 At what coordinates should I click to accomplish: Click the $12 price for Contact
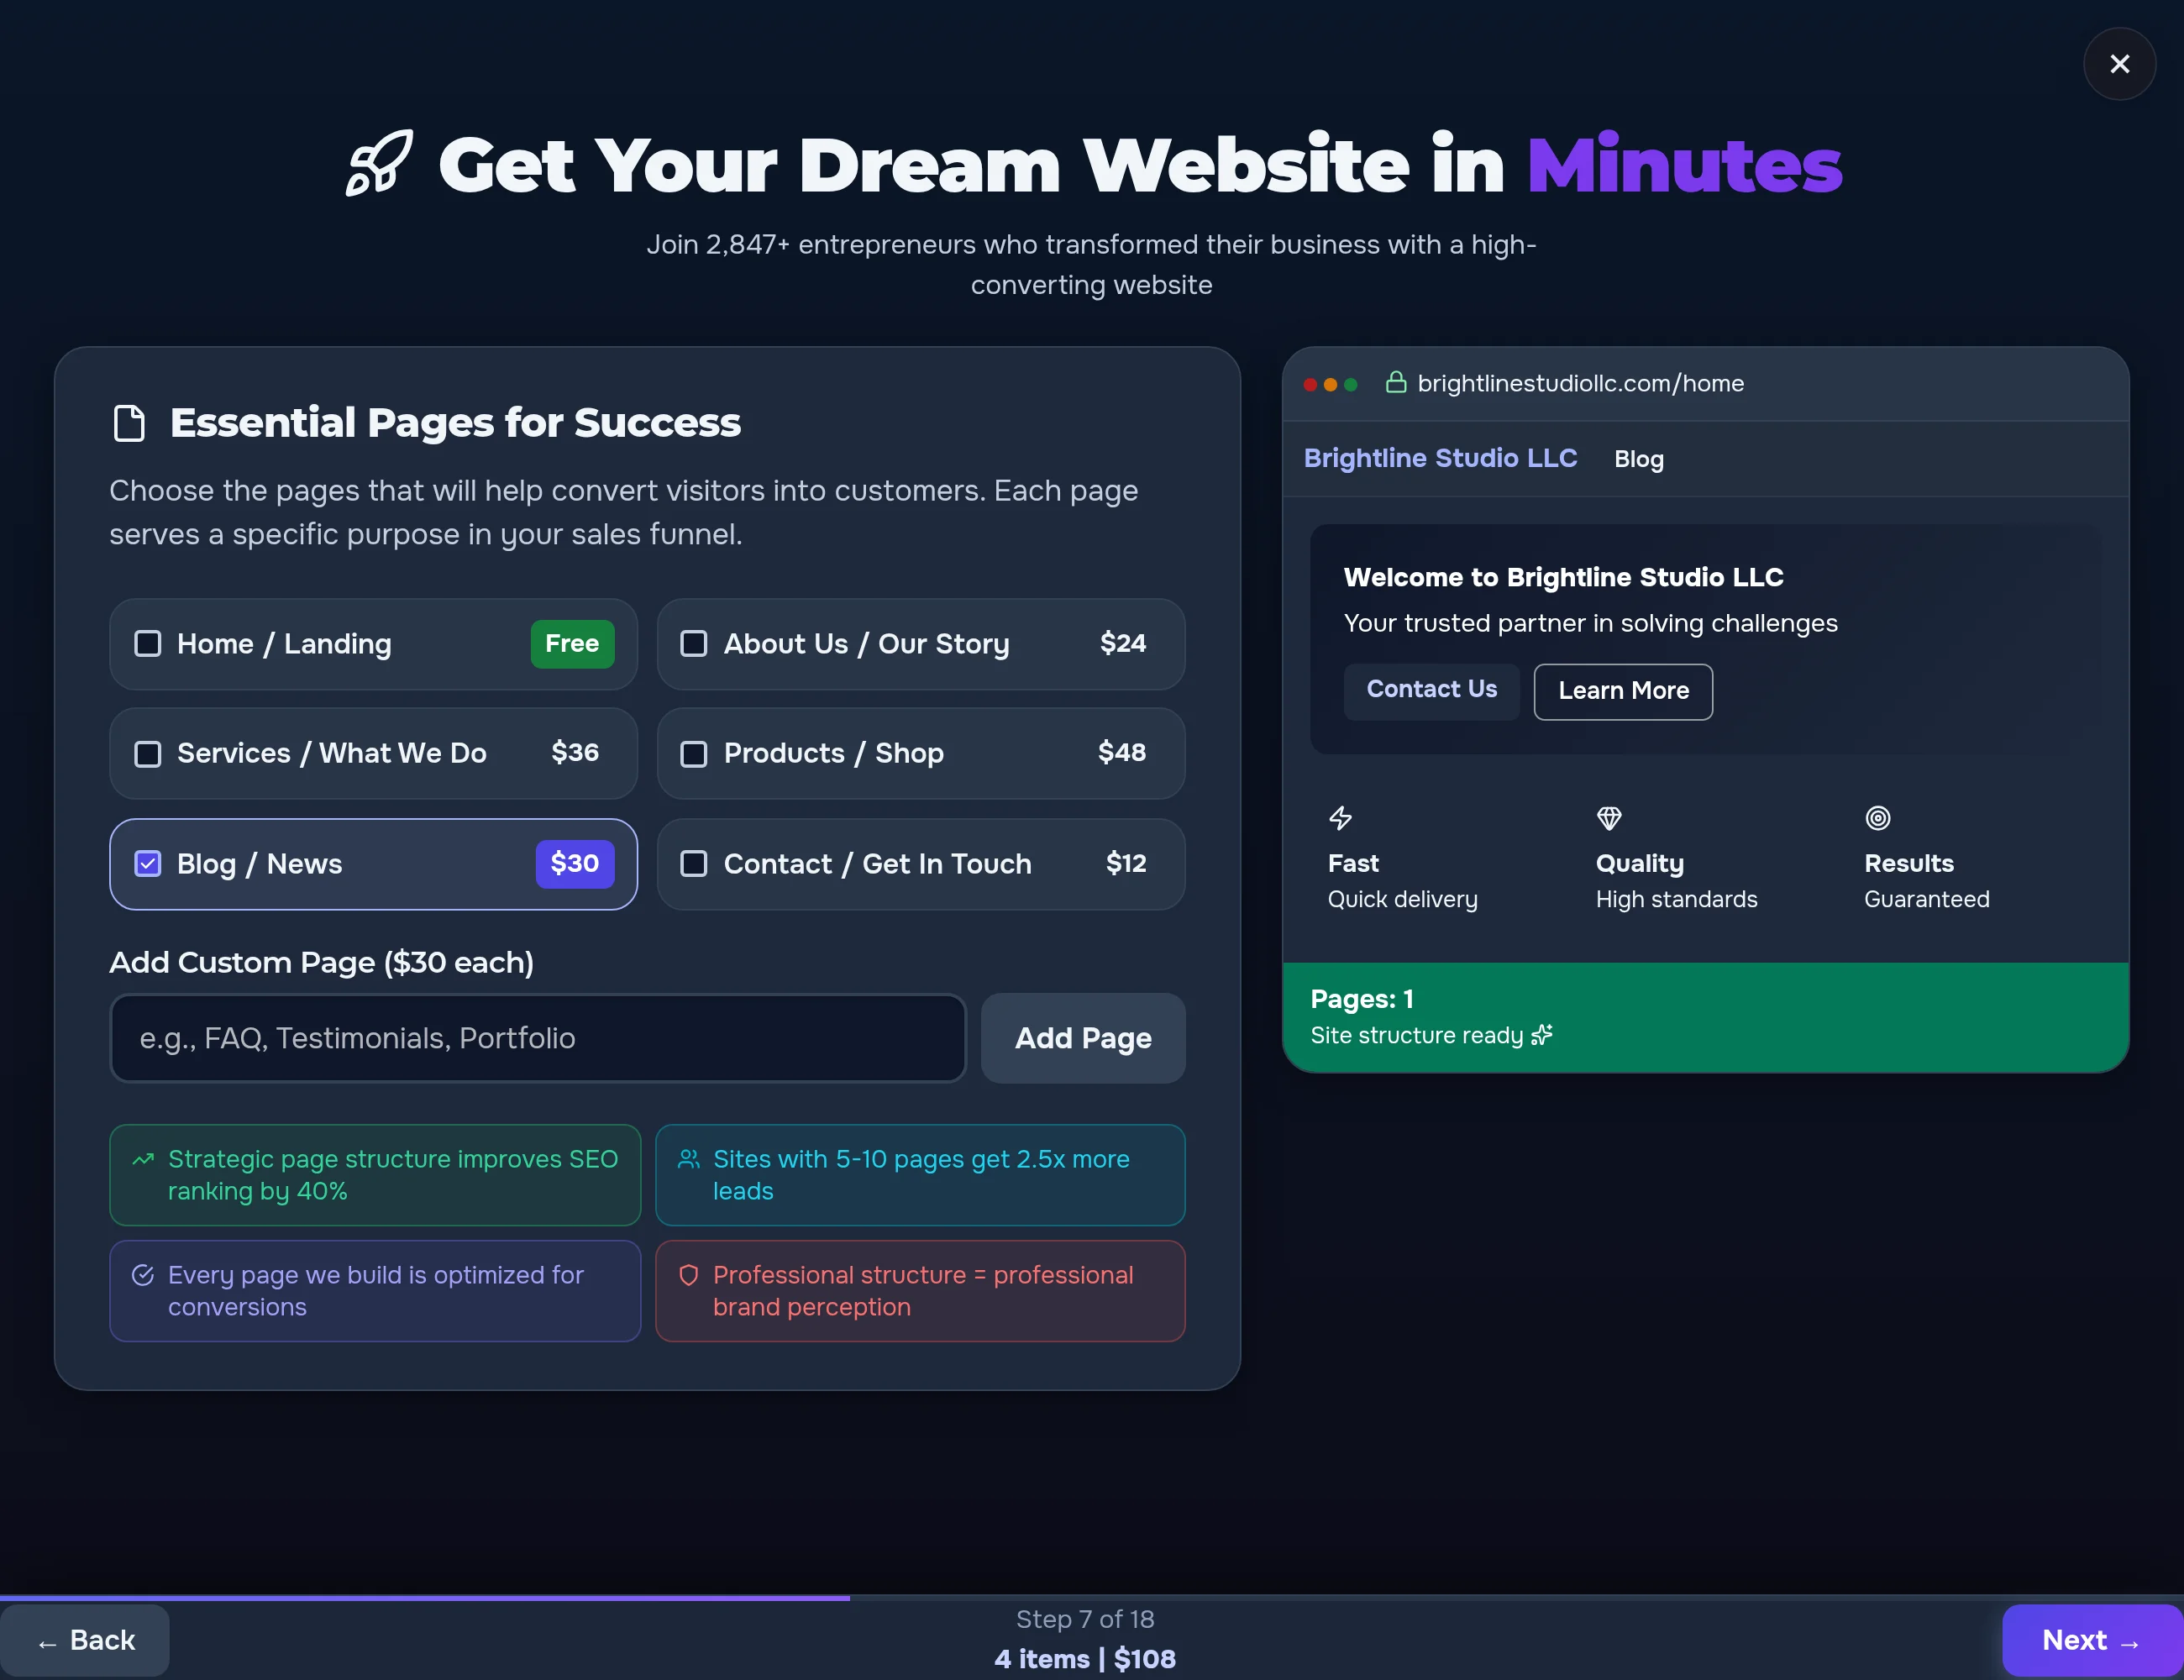click(1125, 863)
